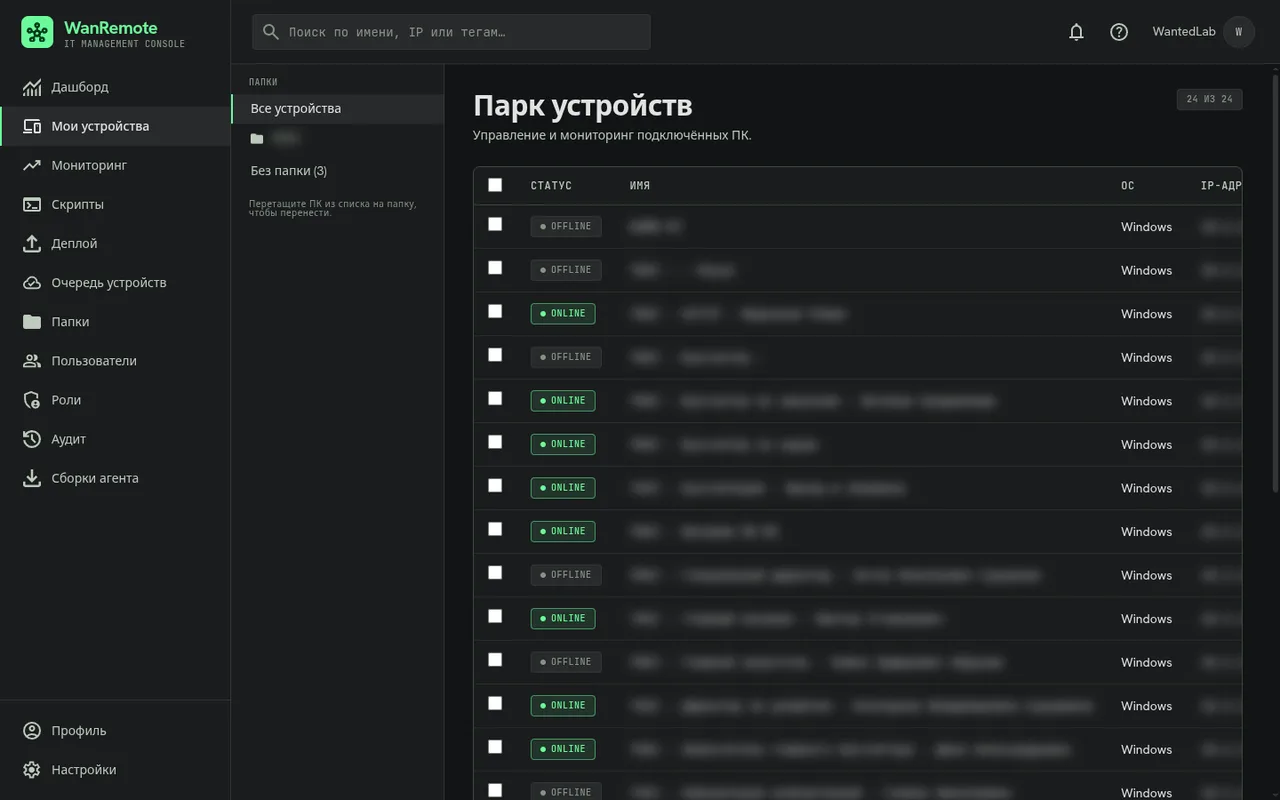
Task: Select "Без папки (3)" folder entry
Action: [x=337, y=171]
